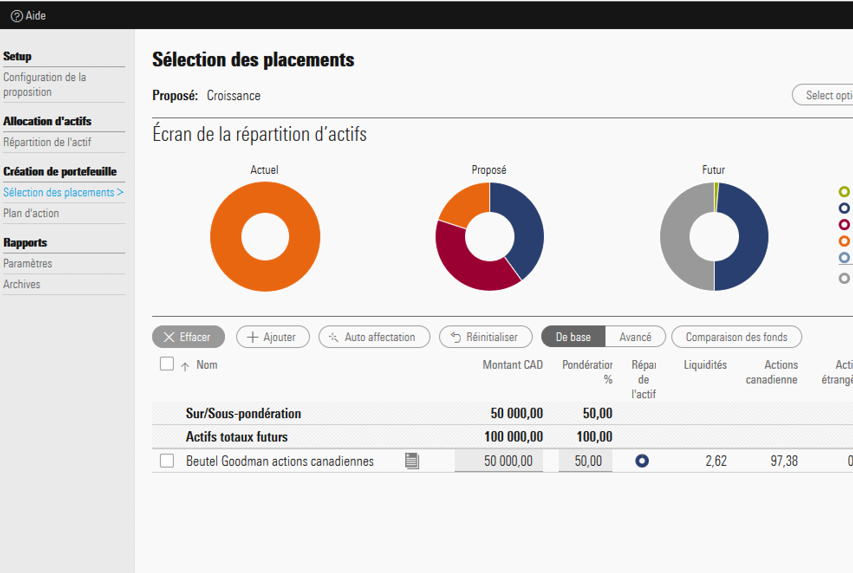This screenshot has width=853, height=573.
Task: Select the De base view toggle
Action: [573, 337]
